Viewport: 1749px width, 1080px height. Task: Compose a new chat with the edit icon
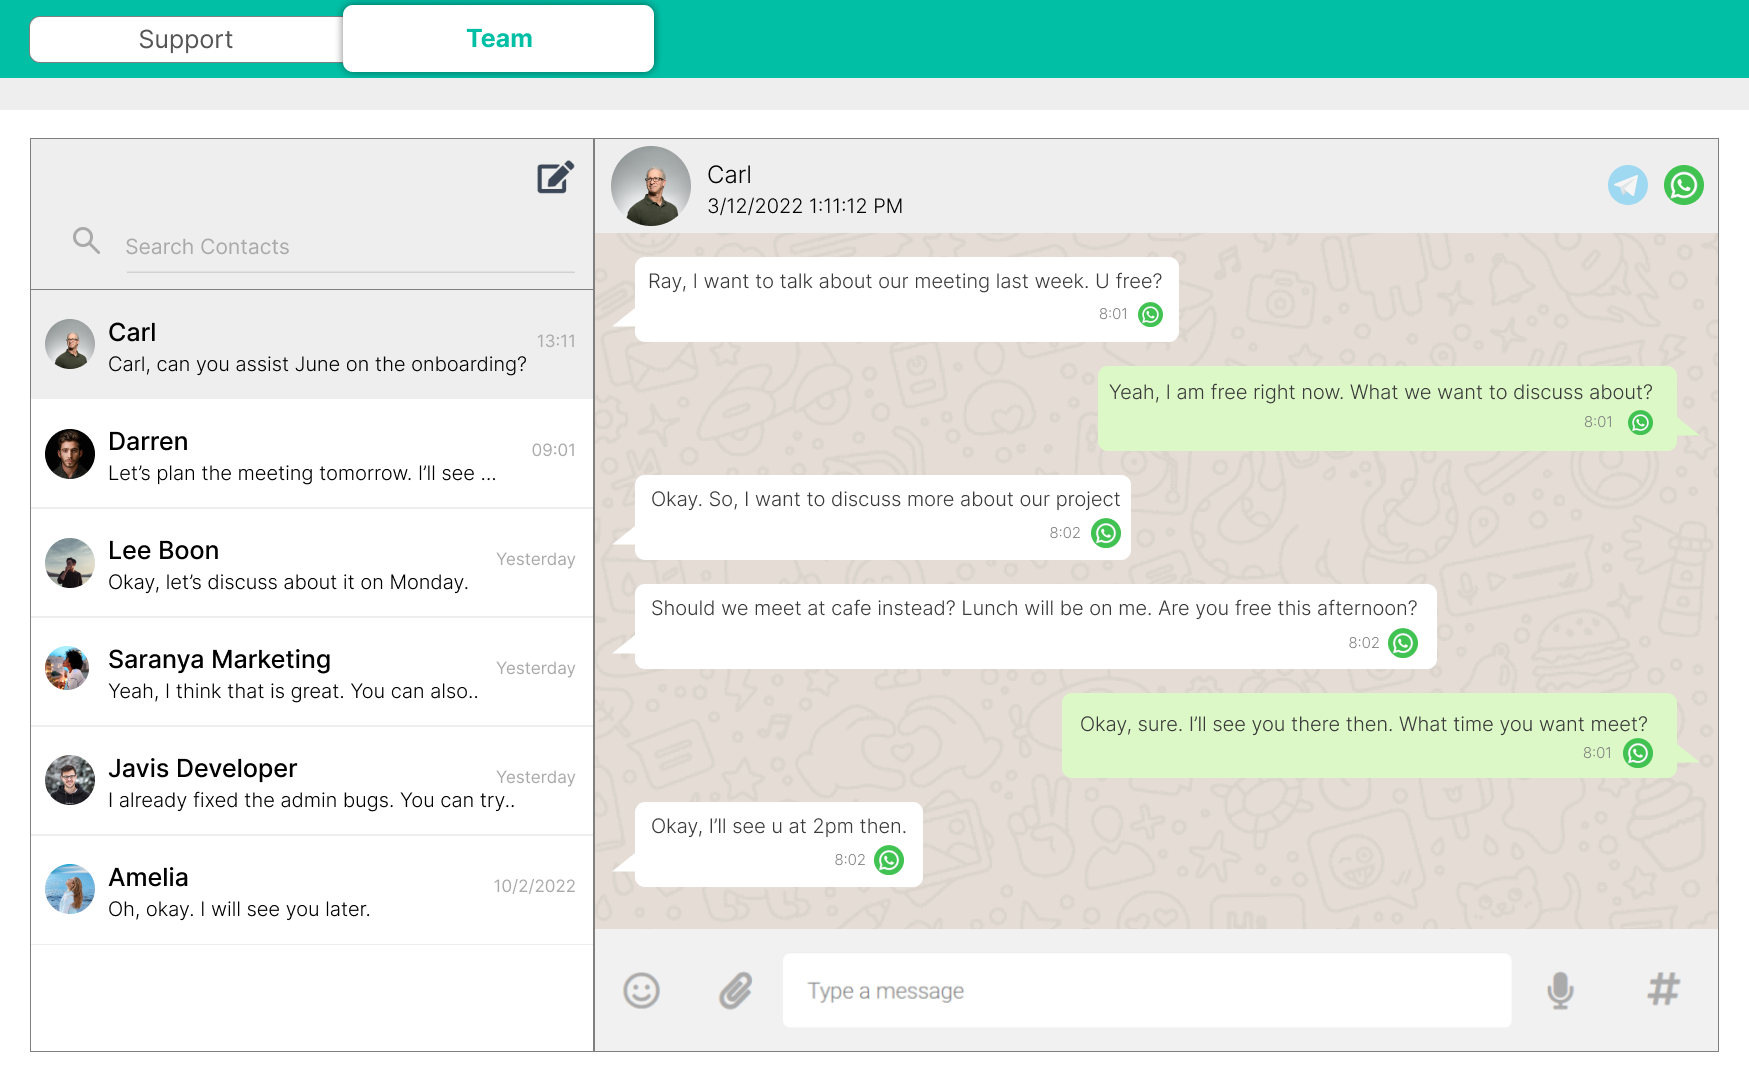point(556,177)
